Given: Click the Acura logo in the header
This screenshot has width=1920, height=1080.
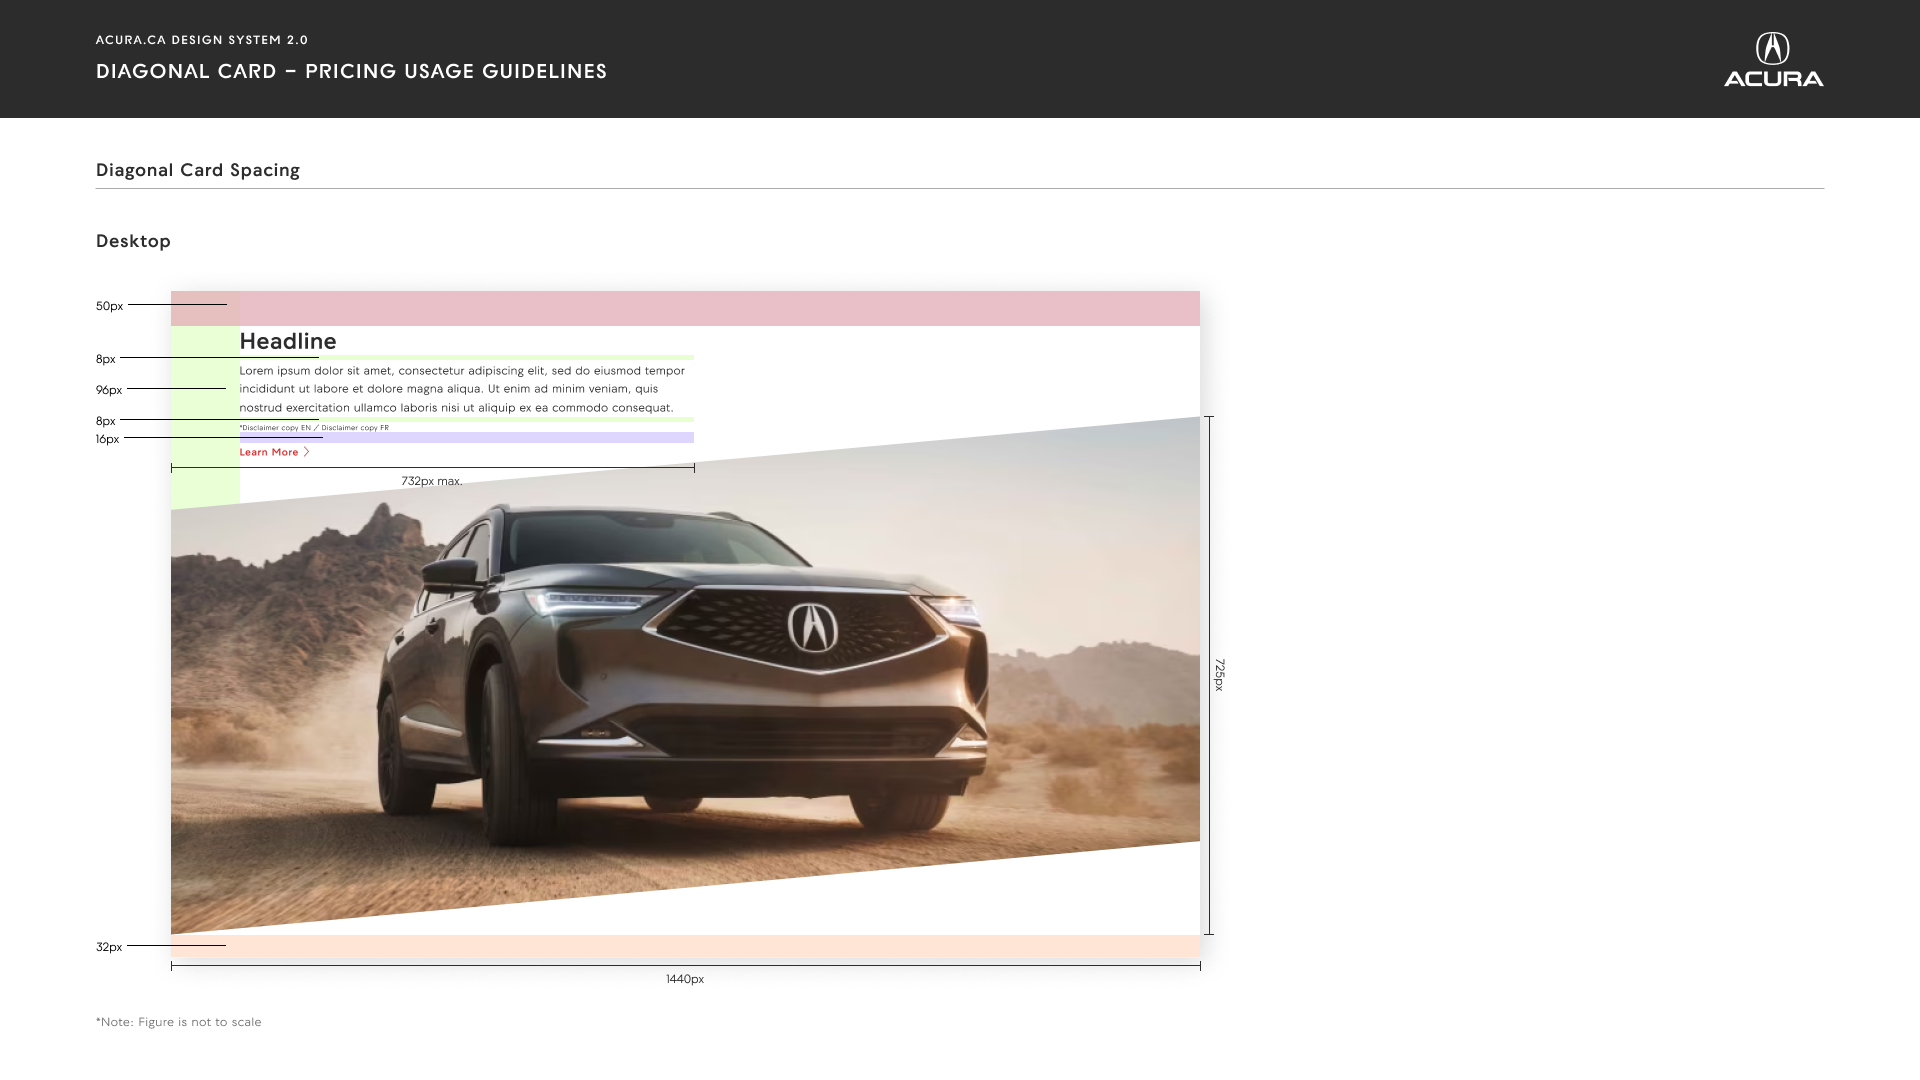Looking at the screenshot, I should coord(1773,59).
